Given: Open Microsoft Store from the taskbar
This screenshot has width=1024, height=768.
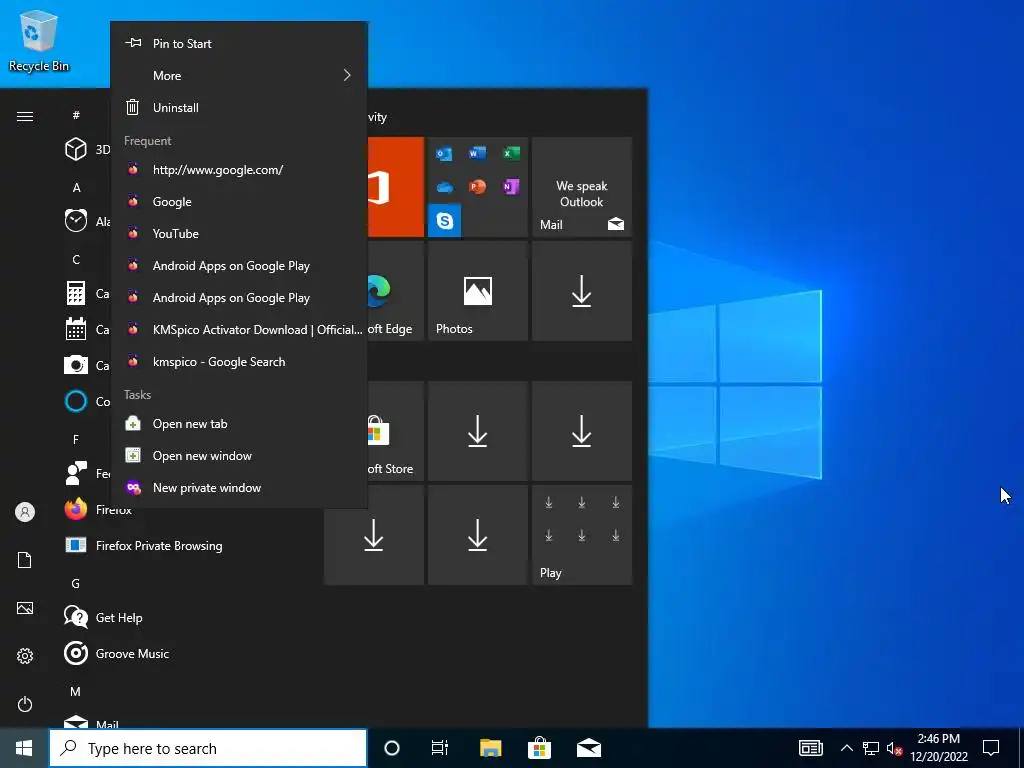Looking at the screenshot, I should point(539,748).
